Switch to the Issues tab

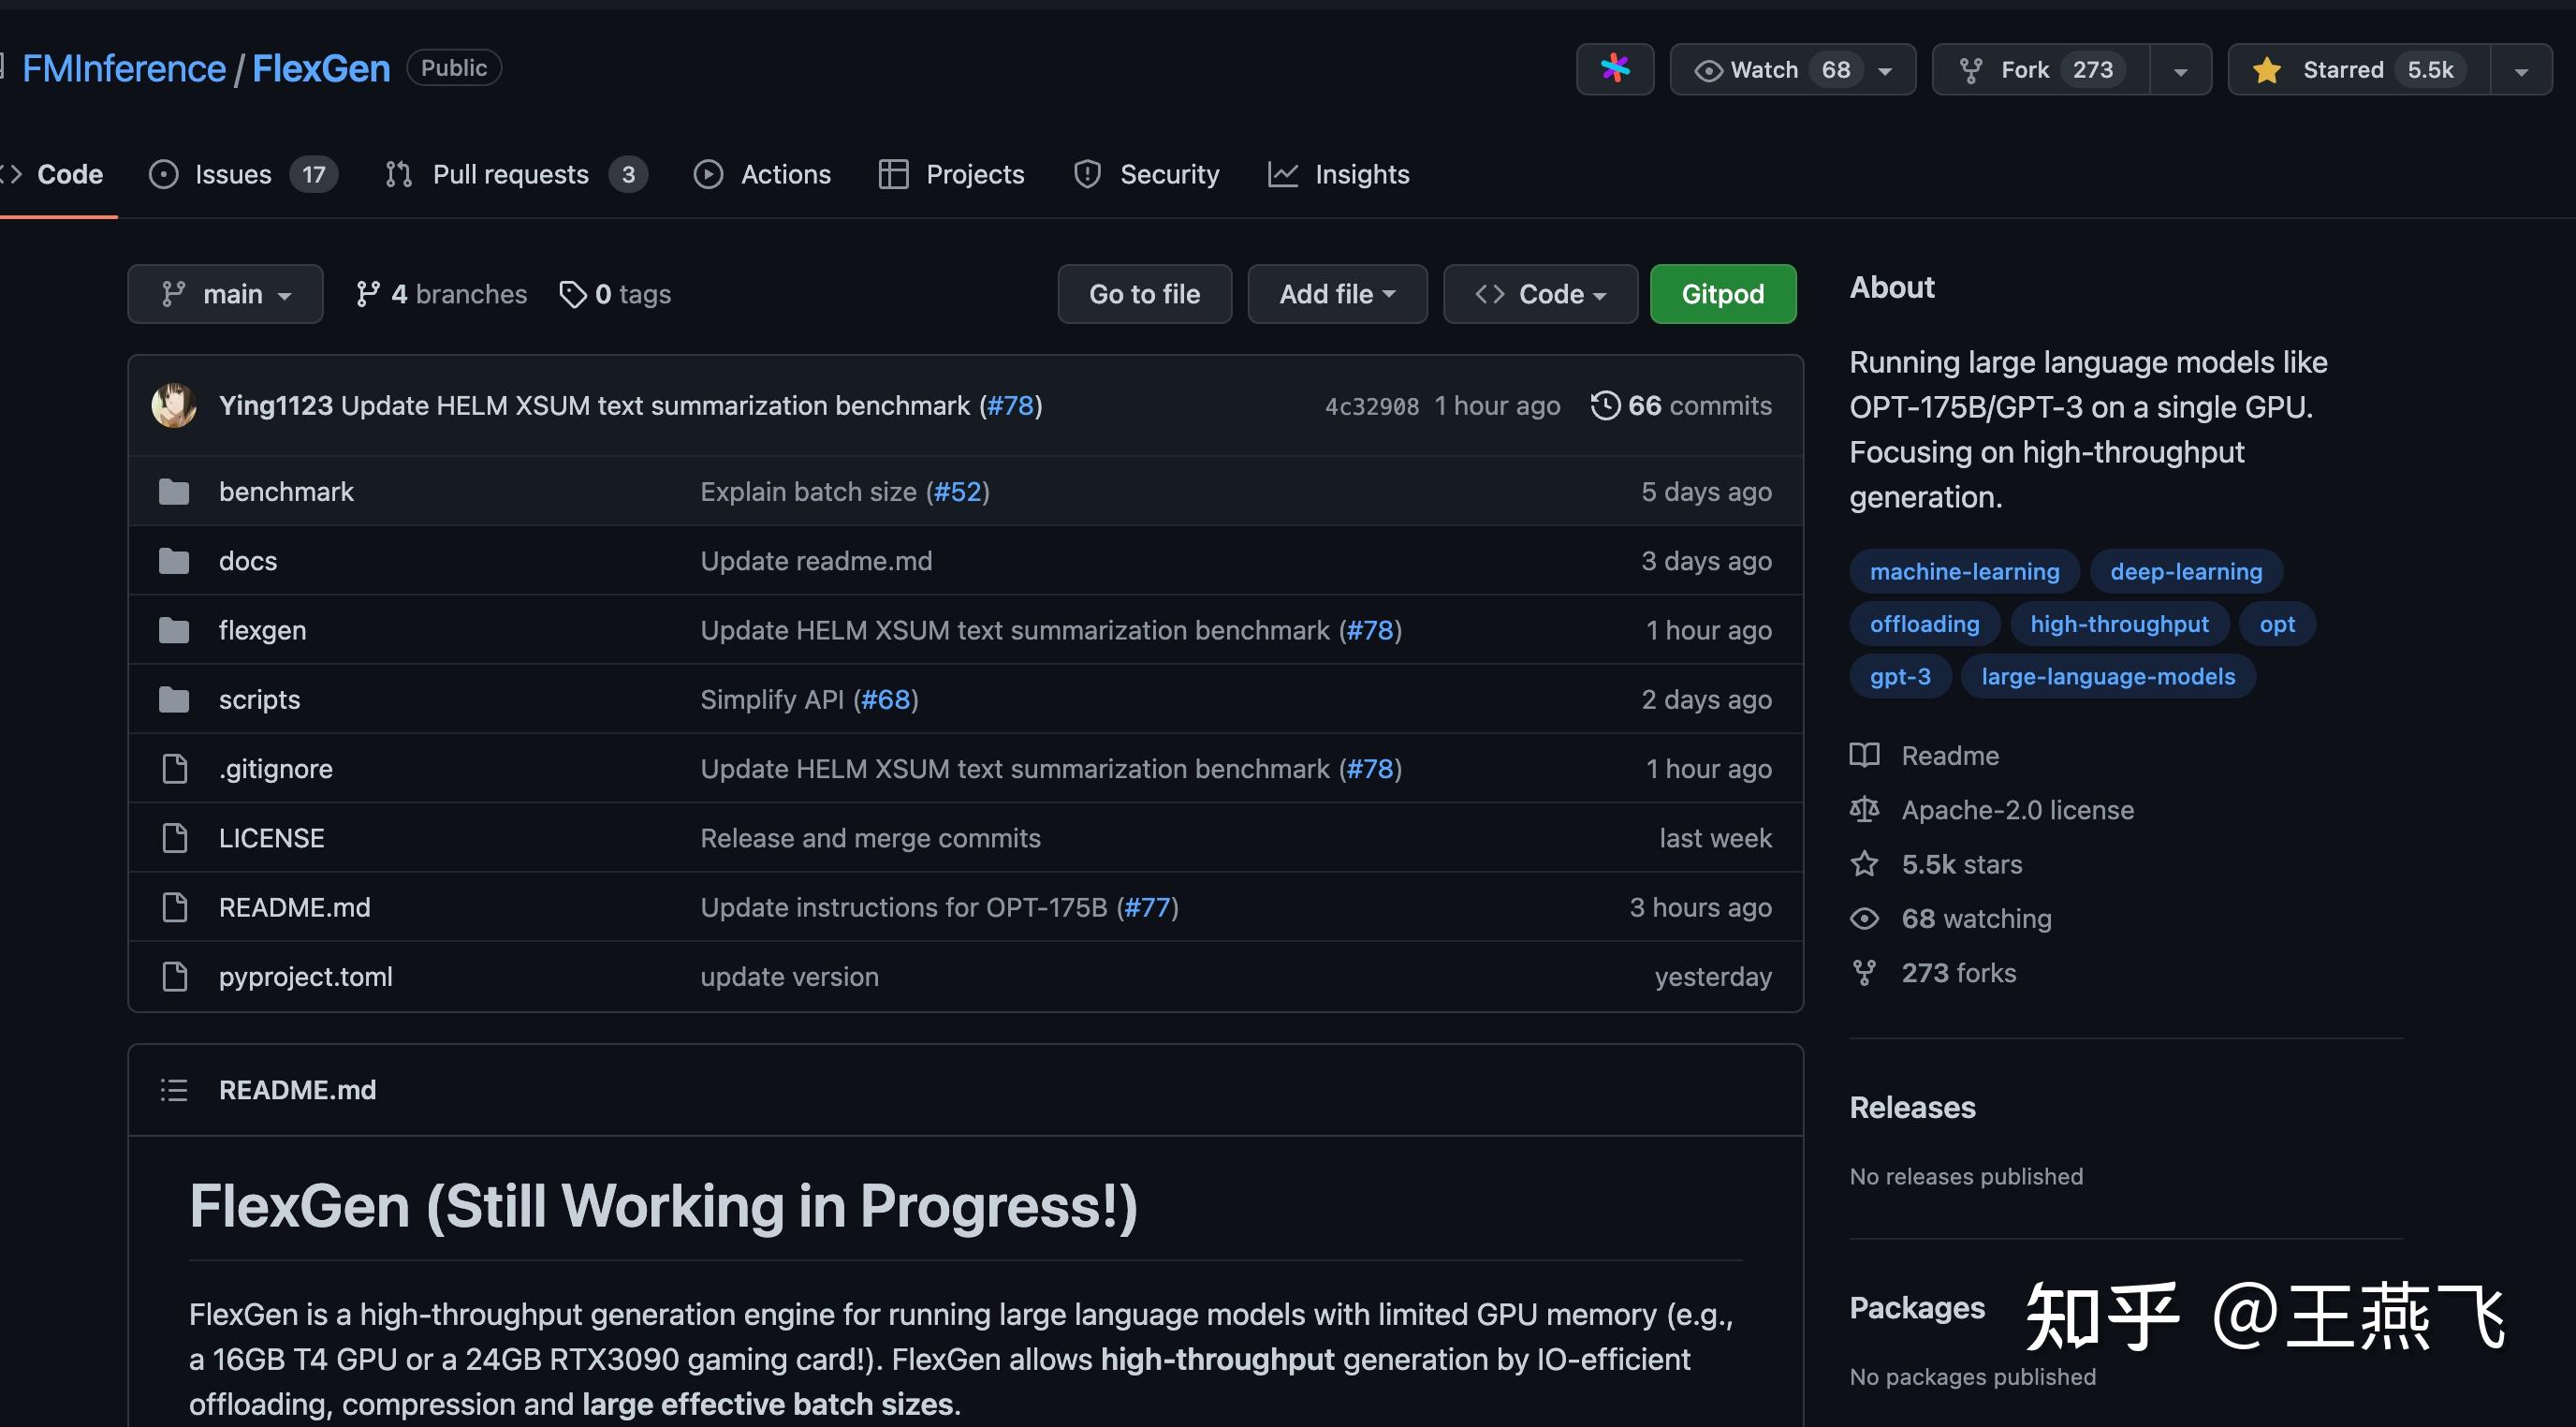236,173
